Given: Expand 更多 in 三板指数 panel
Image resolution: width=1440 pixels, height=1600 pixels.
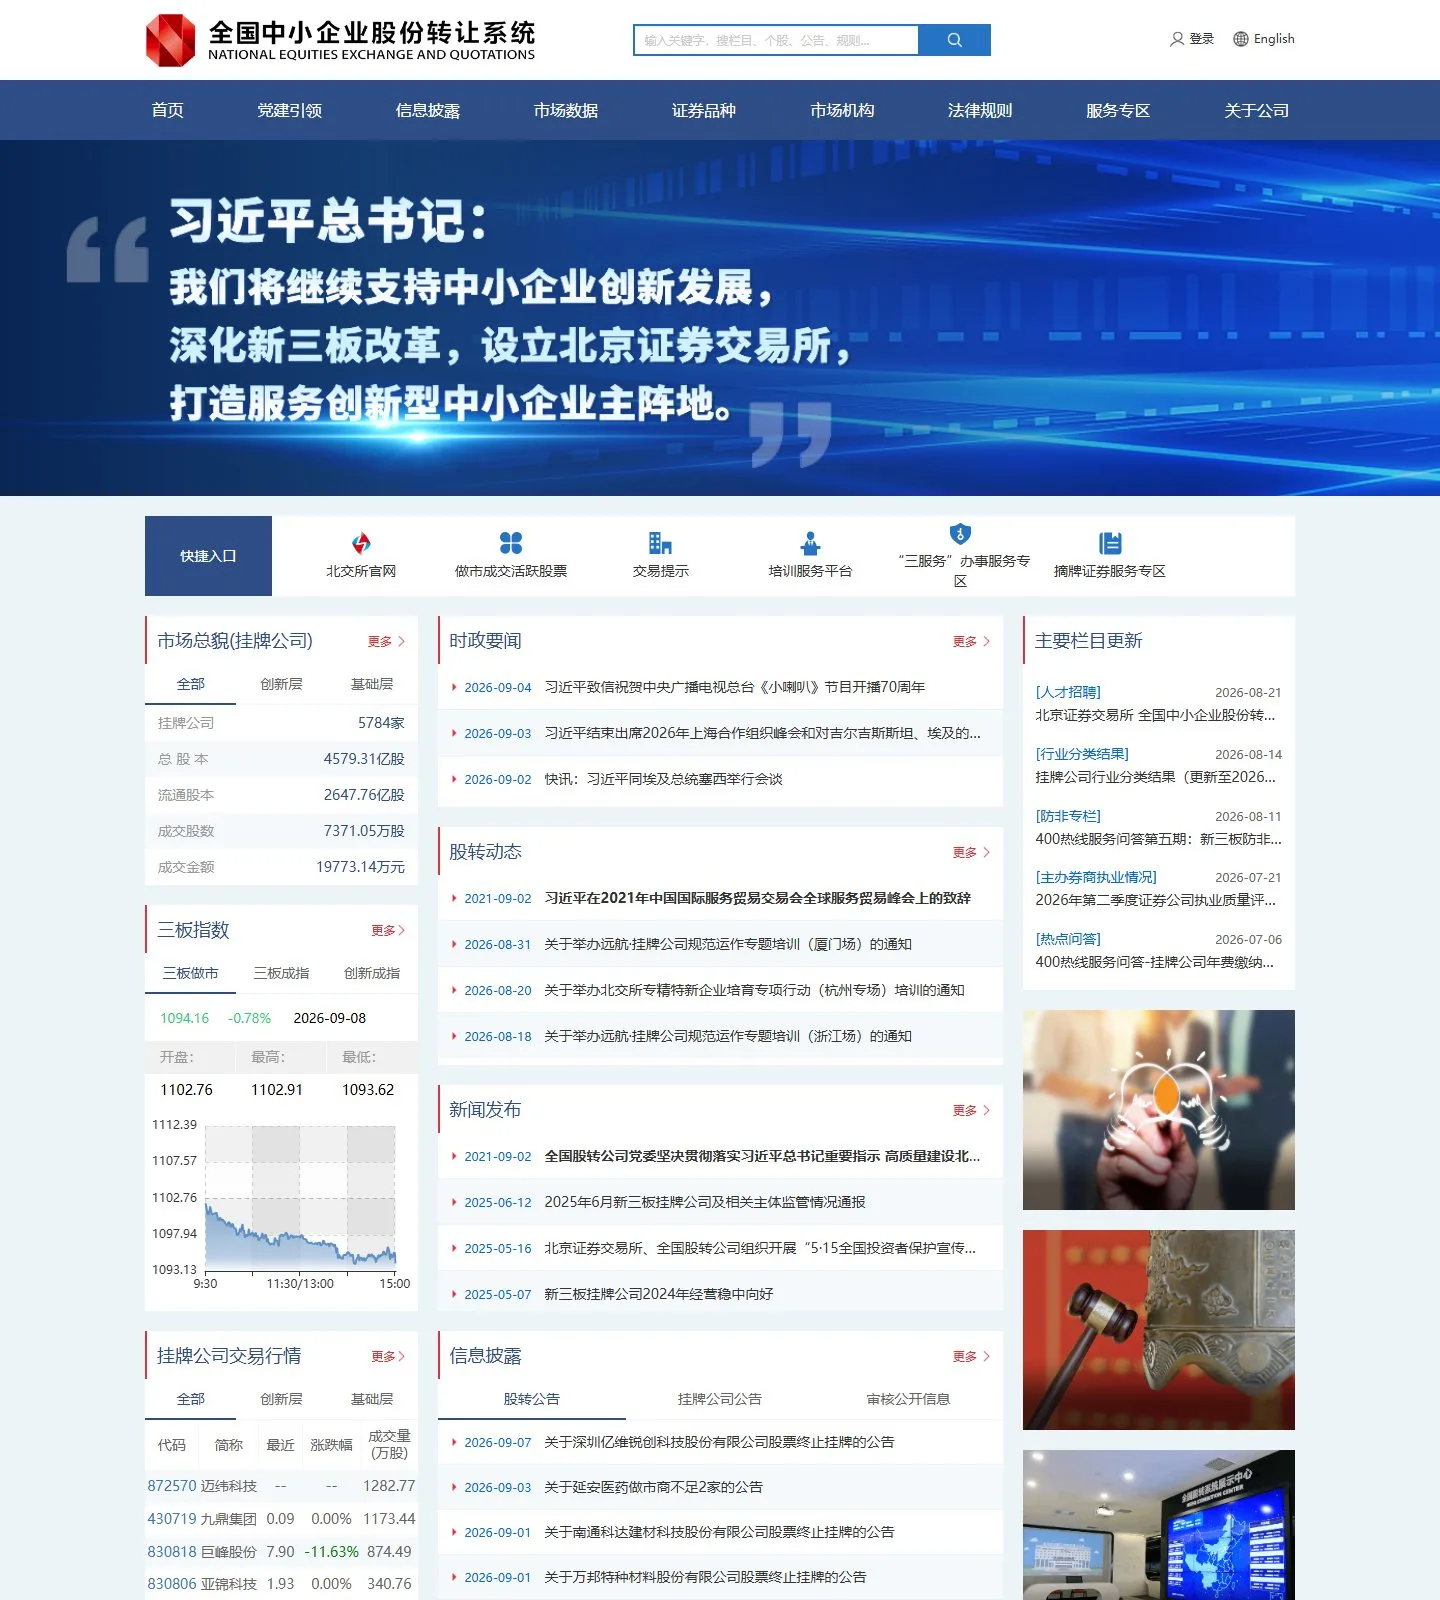Looking at the screenshot, I should pyautogui.click(x=388, y=930).
